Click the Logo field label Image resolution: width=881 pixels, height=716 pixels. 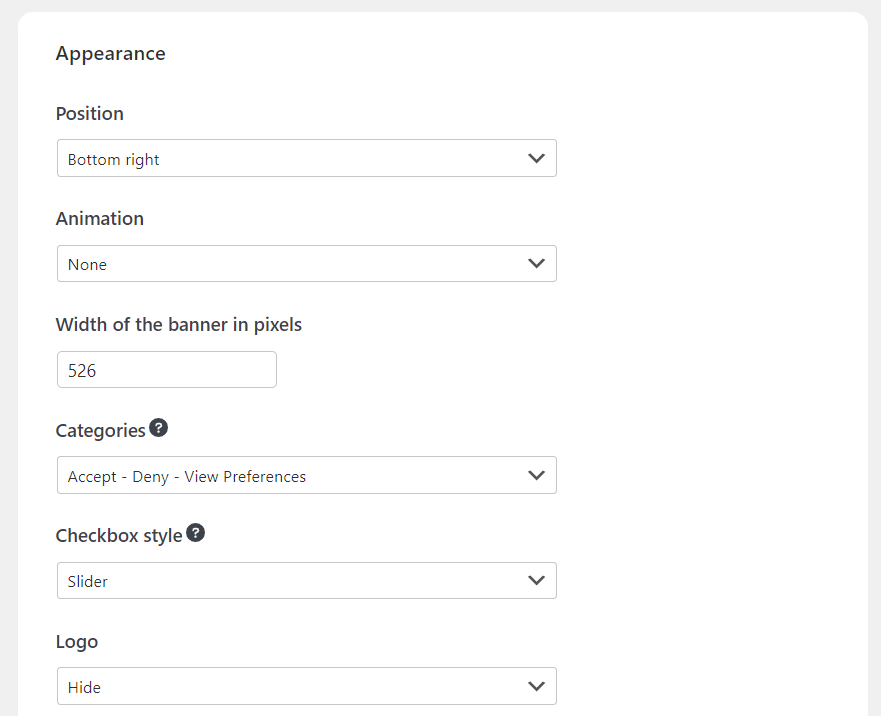[x=77, y=642]
